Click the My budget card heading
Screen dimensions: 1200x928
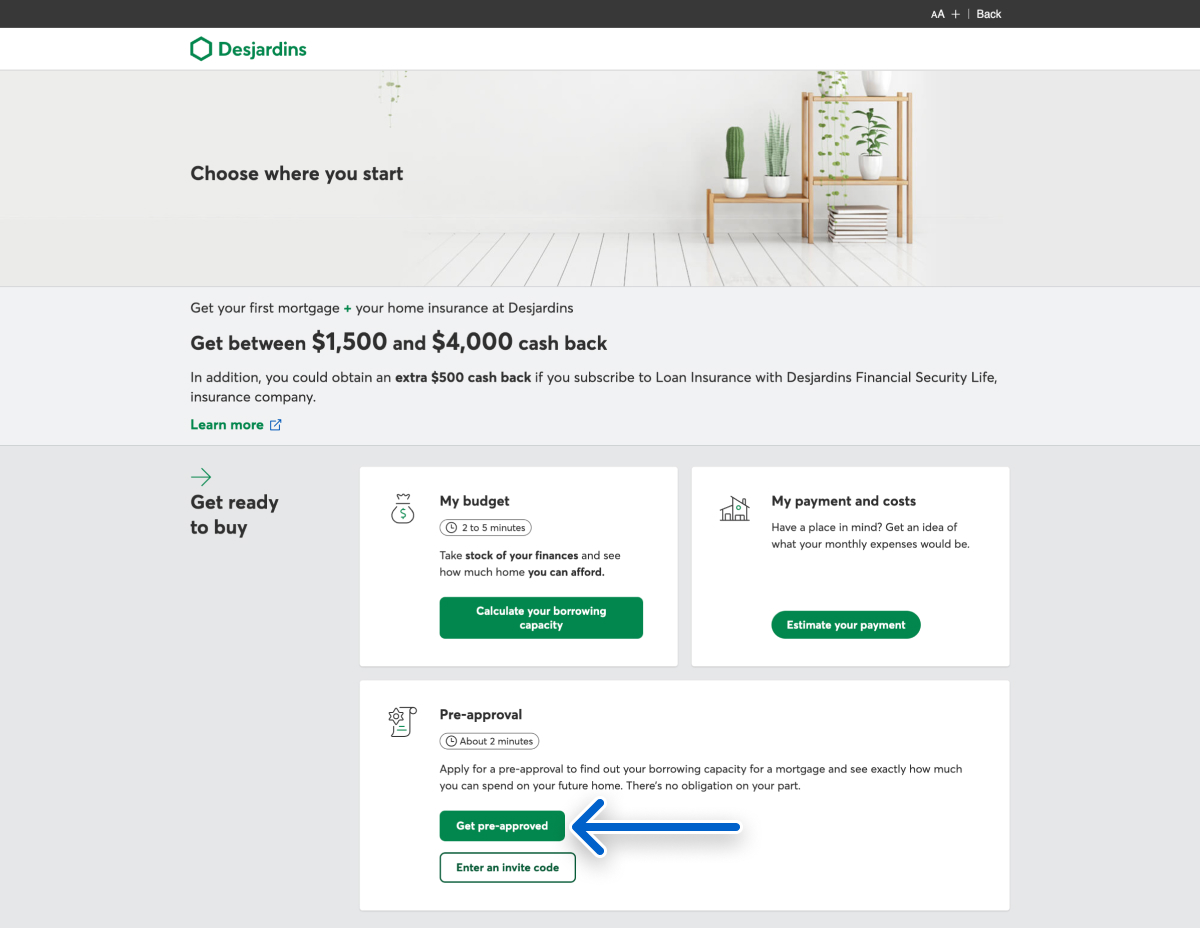click(474, 501)
